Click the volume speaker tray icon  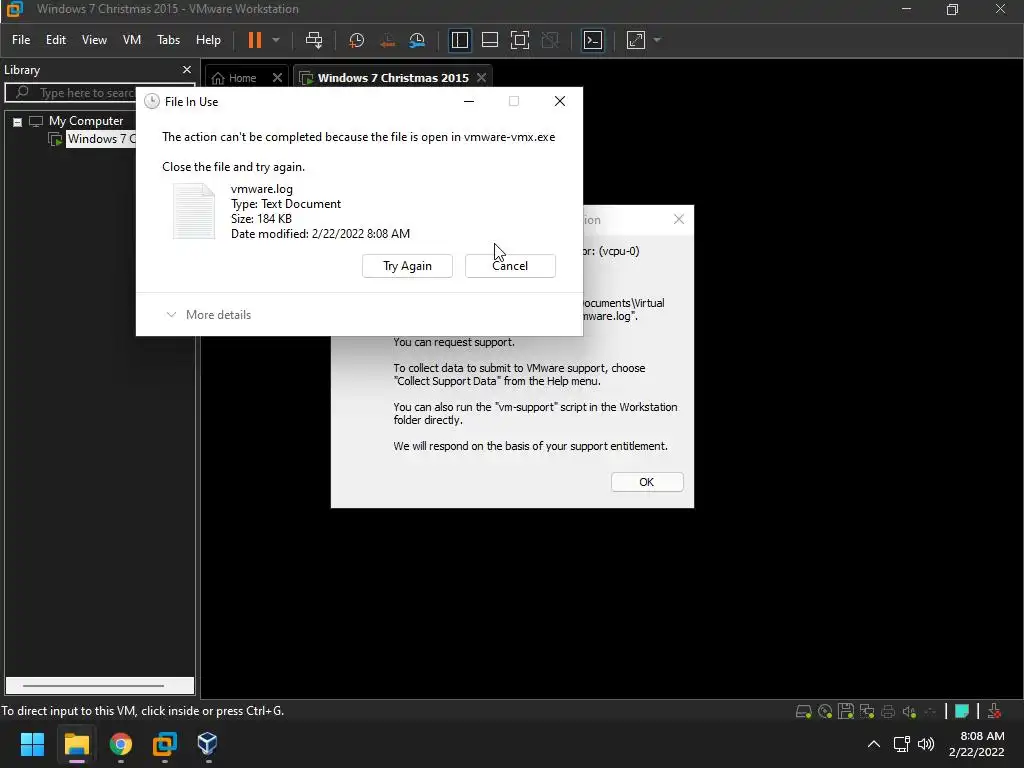pyautogui.click(x=926, y=744)
